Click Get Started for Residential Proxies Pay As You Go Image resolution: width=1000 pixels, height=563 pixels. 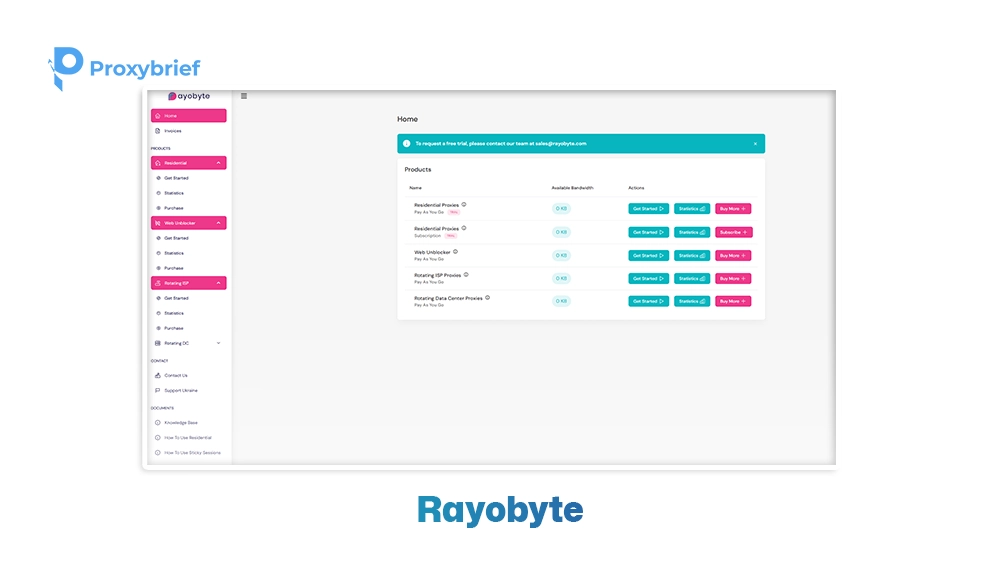pos(649,208)
